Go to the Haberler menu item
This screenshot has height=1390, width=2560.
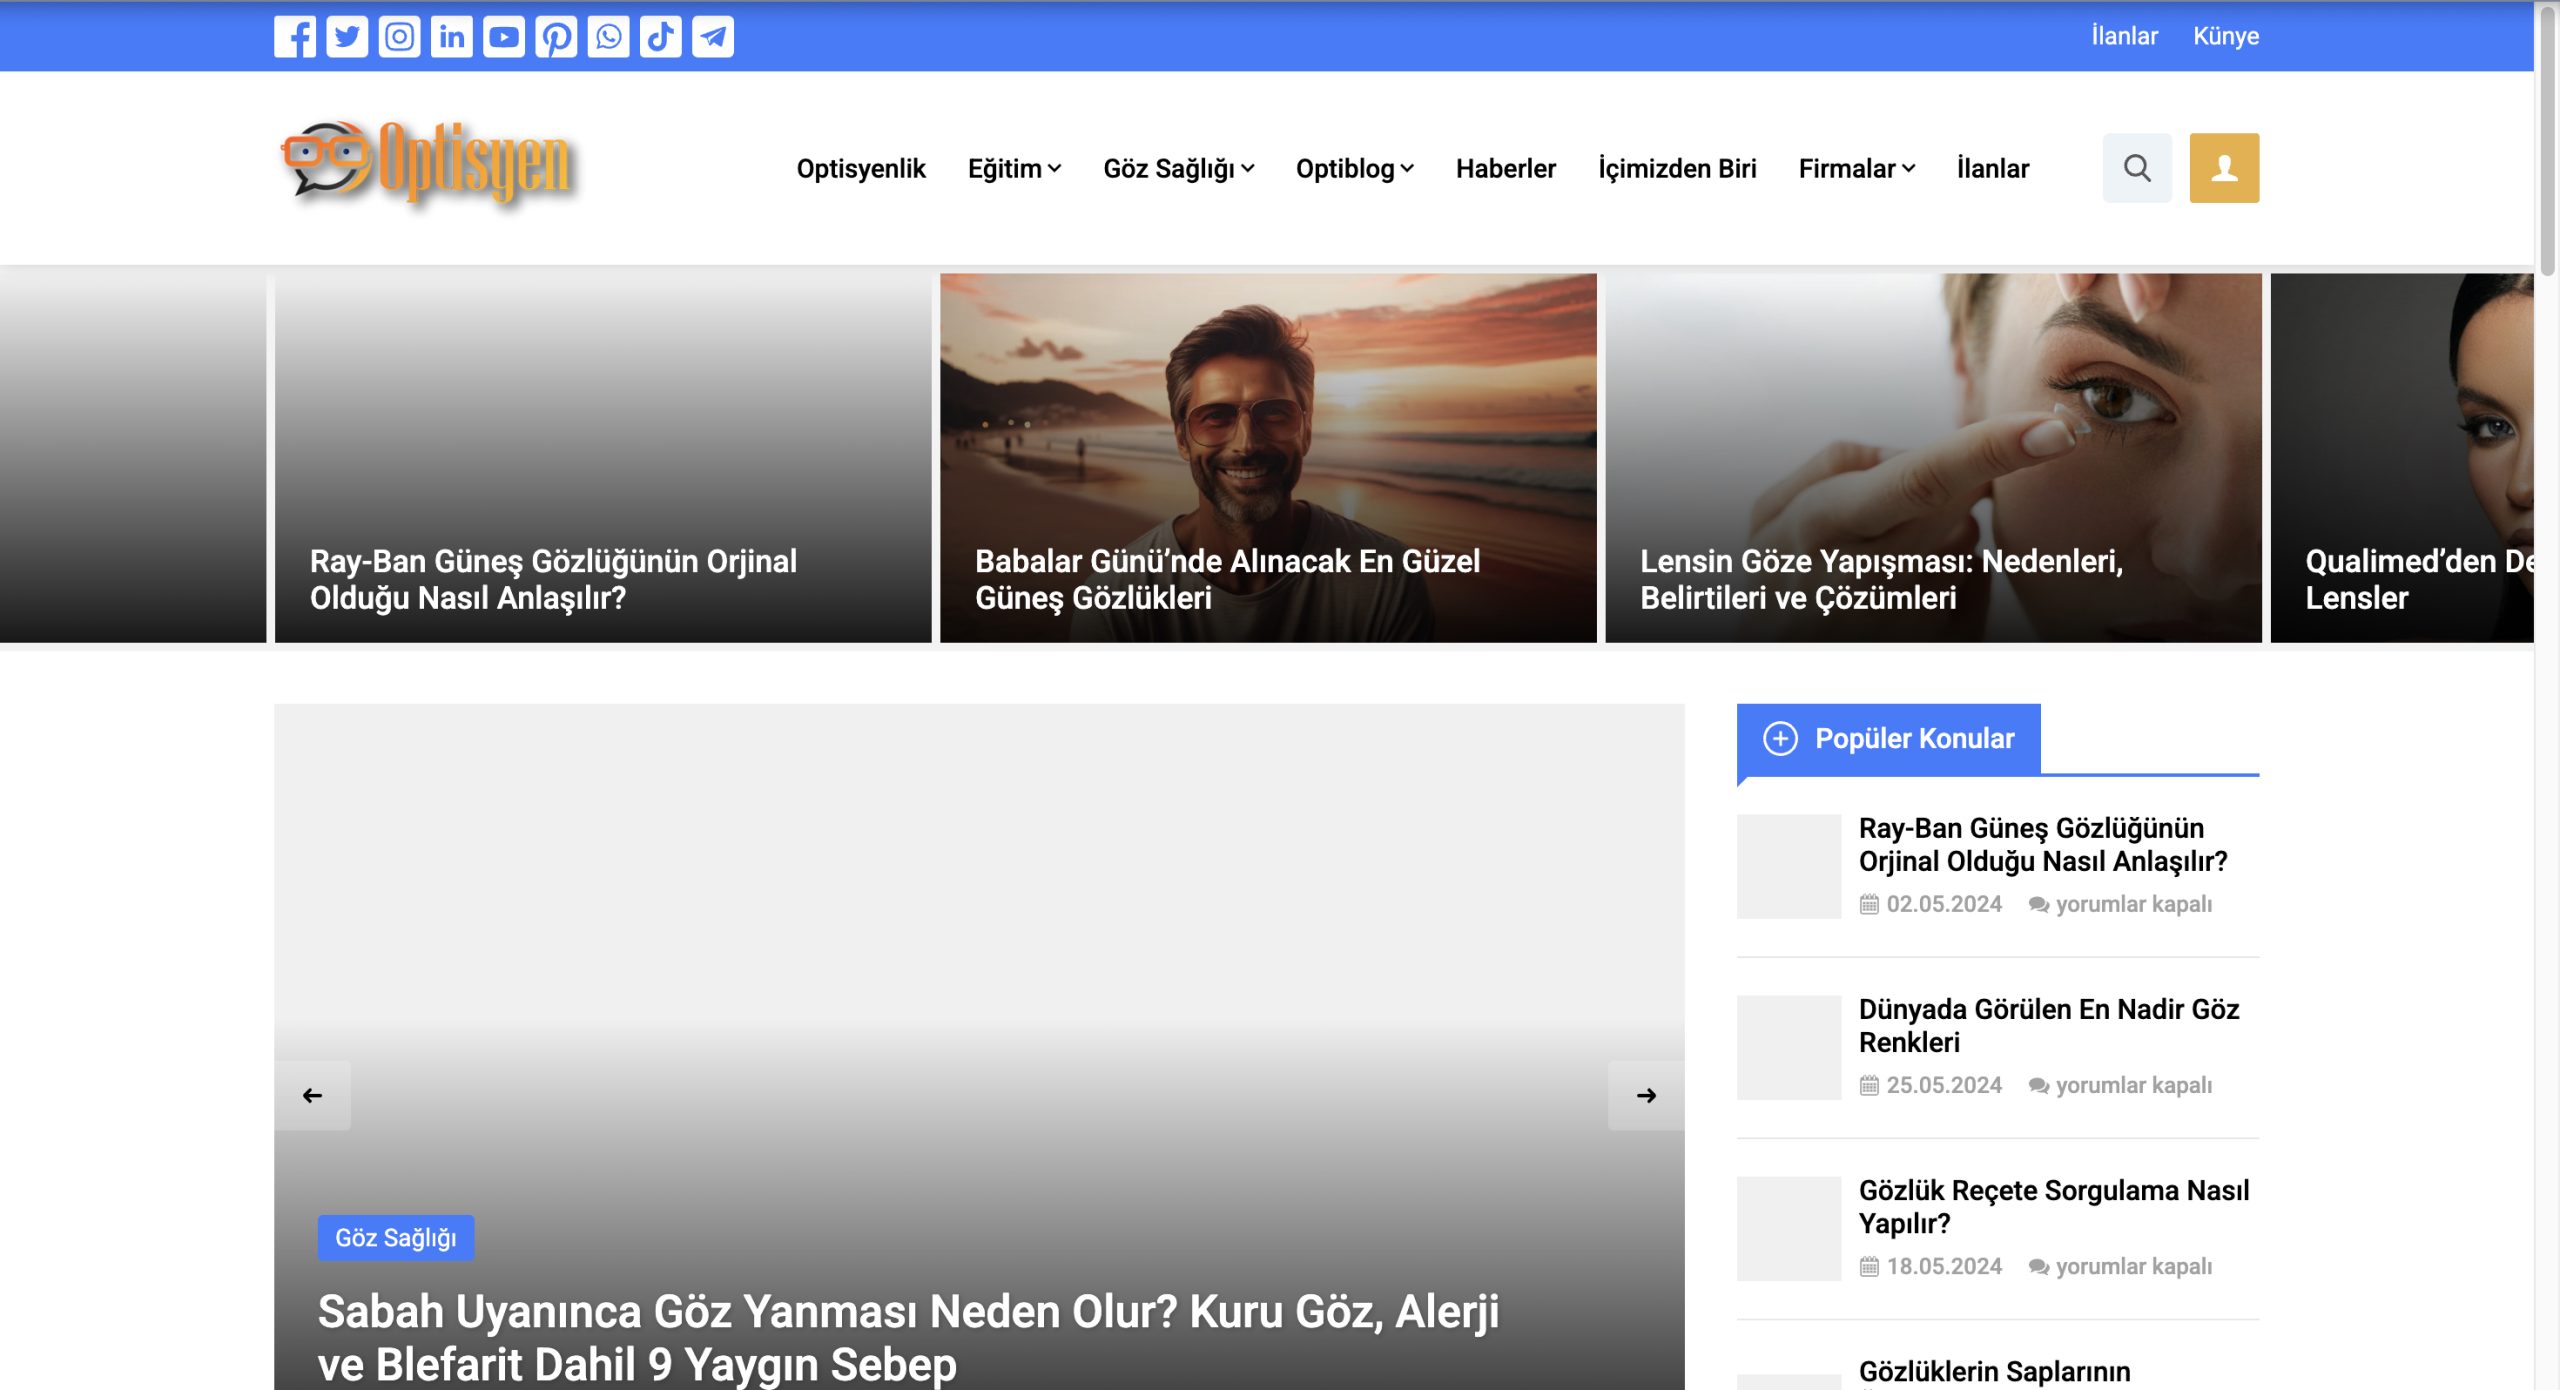pyautogui.click(x=1505, y=169)
